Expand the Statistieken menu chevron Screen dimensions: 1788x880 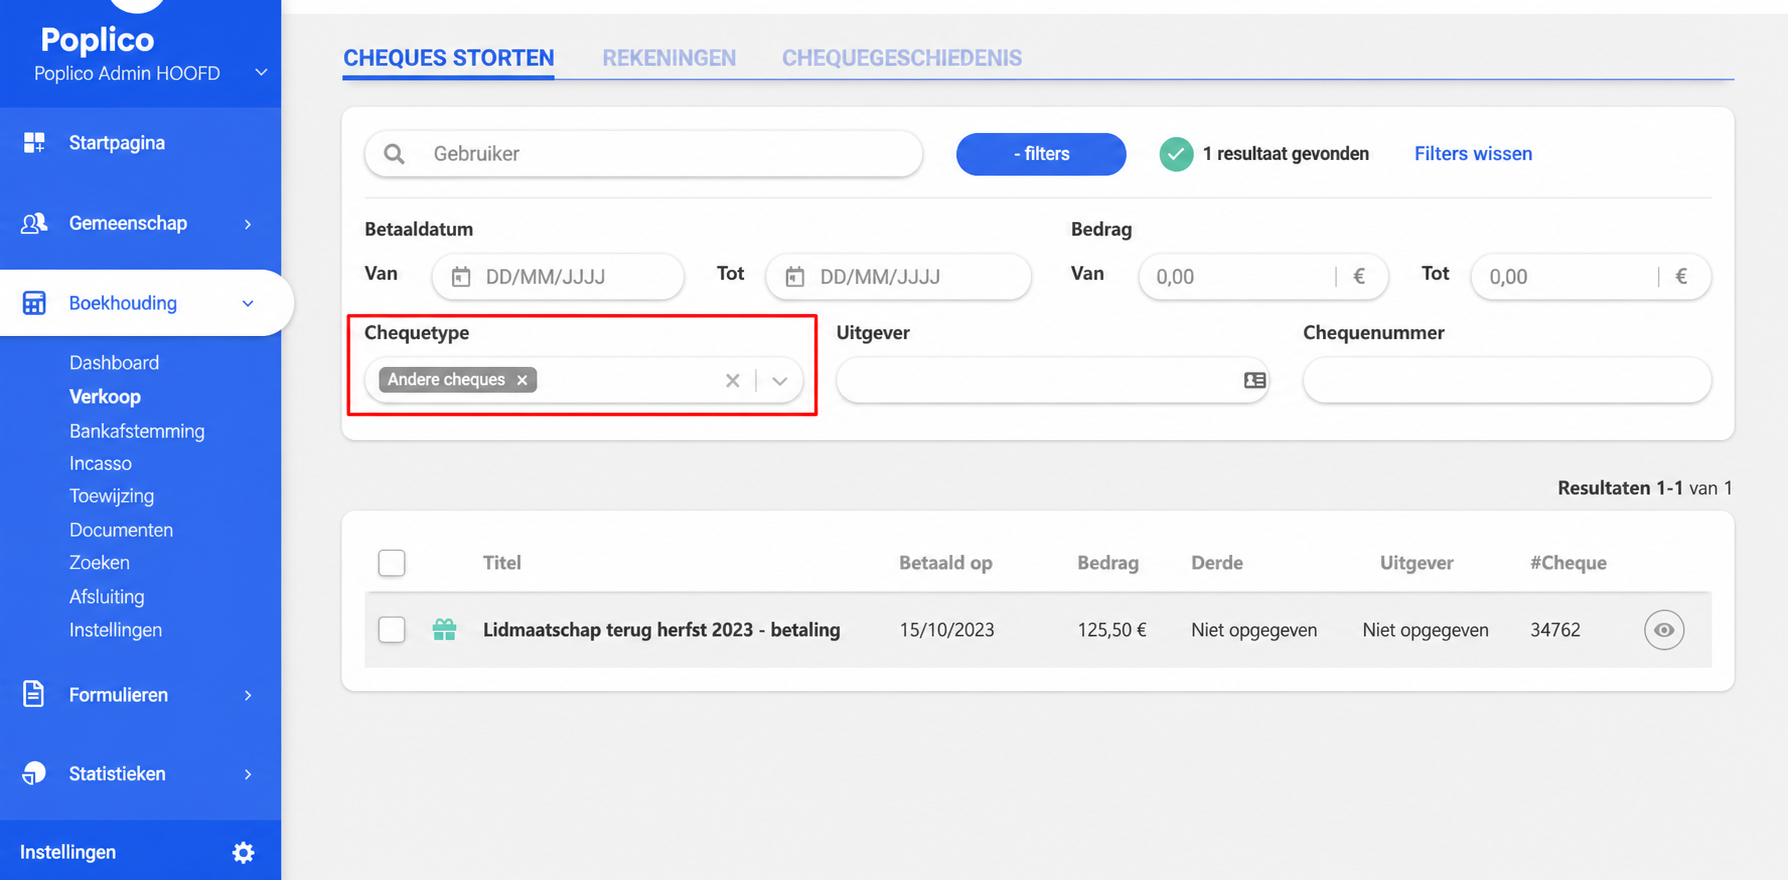point(248,774)
